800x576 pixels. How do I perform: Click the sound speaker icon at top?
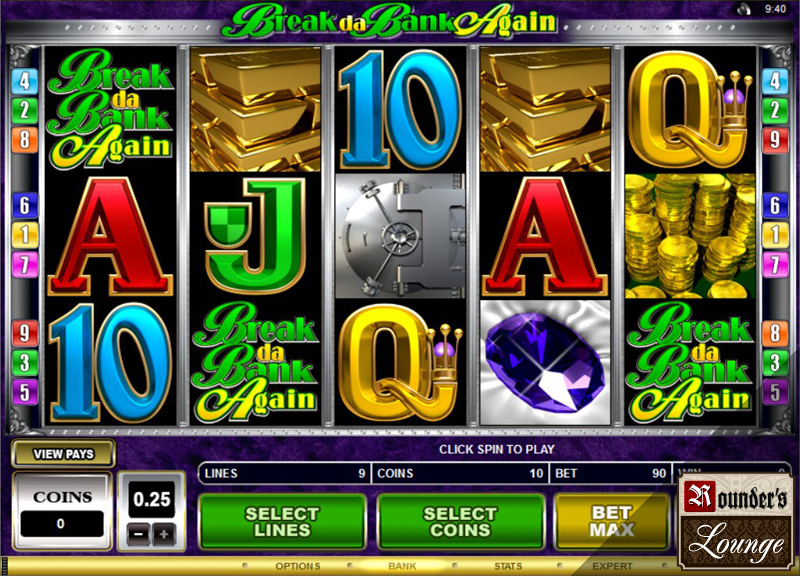[x=745, y=9]
